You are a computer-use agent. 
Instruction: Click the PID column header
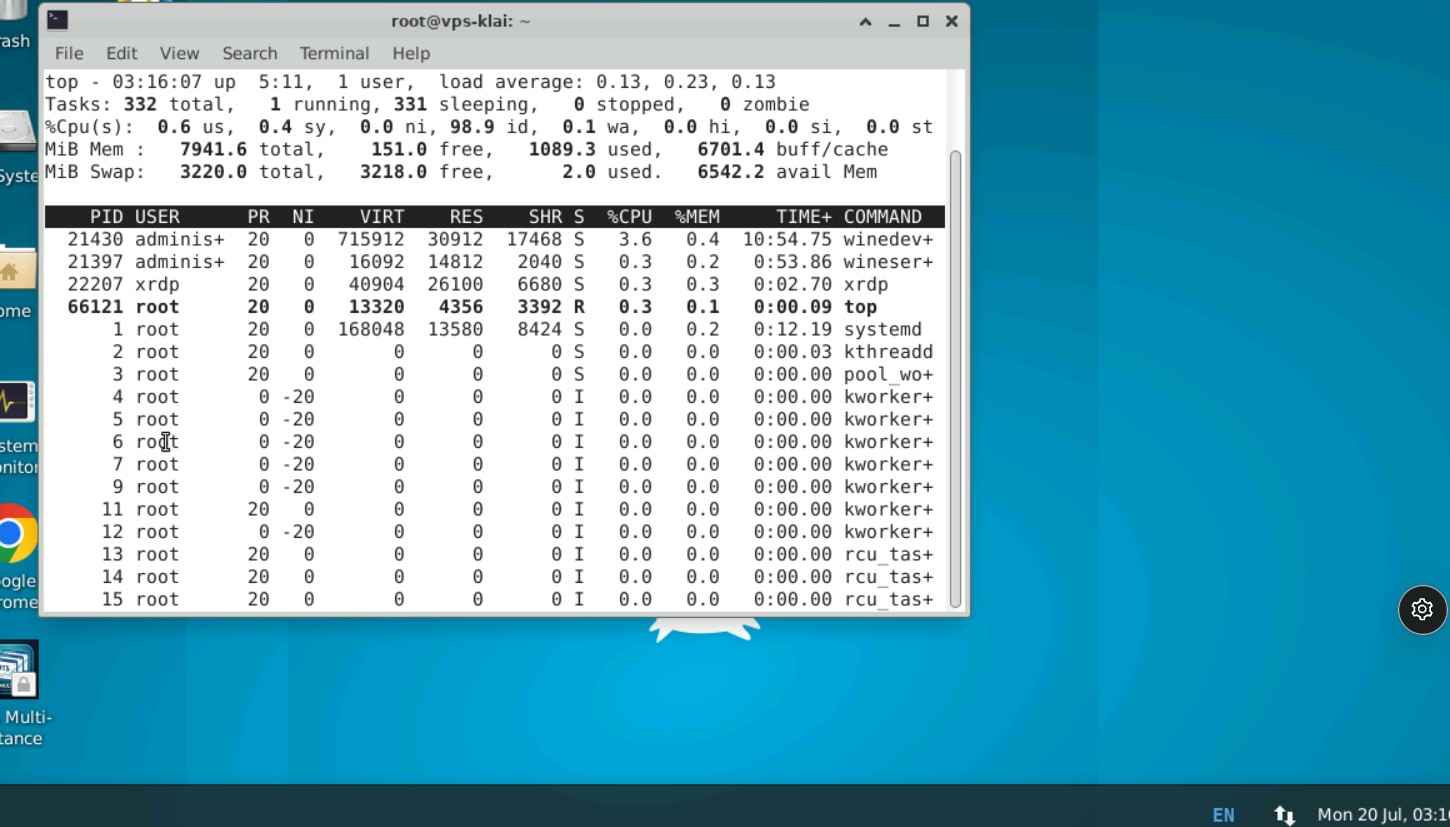[x=106, y=217]
